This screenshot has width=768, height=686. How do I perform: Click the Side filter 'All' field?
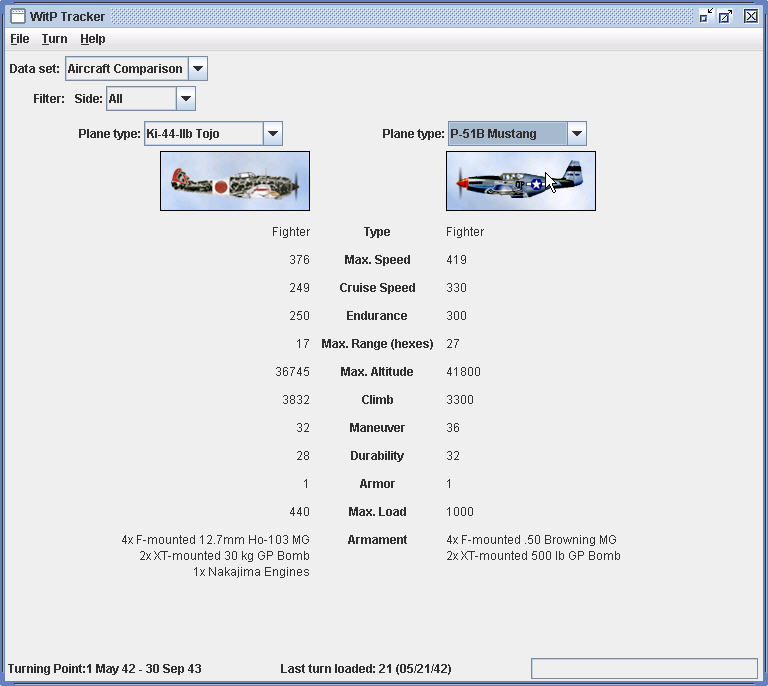point(142,98)
